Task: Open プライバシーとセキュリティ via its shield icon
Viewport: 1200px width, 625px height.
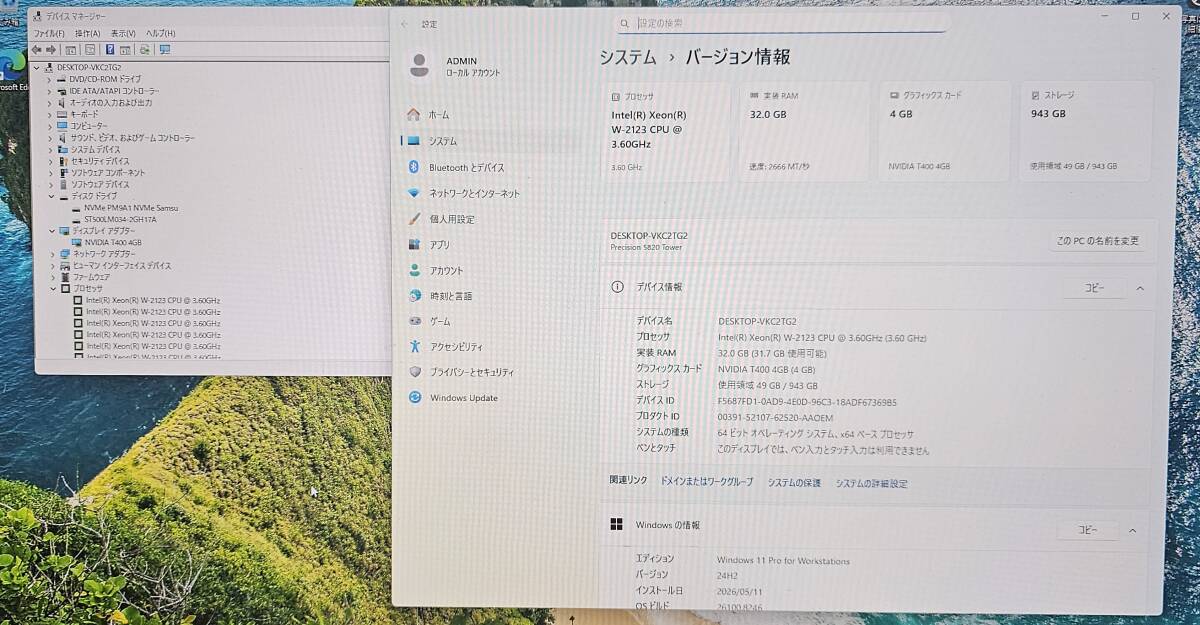Action: [414, 372]
